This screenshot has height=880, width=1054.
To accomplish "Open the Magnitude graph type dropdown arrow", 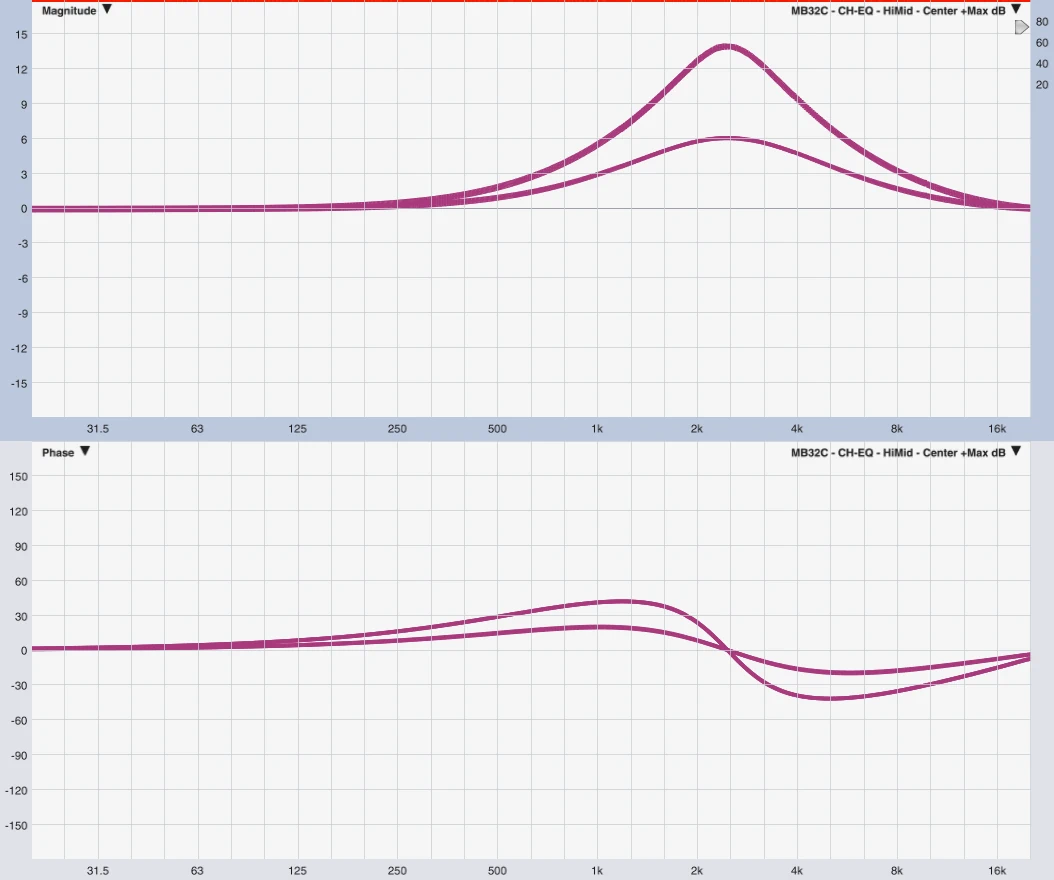I will coord(107,10).
